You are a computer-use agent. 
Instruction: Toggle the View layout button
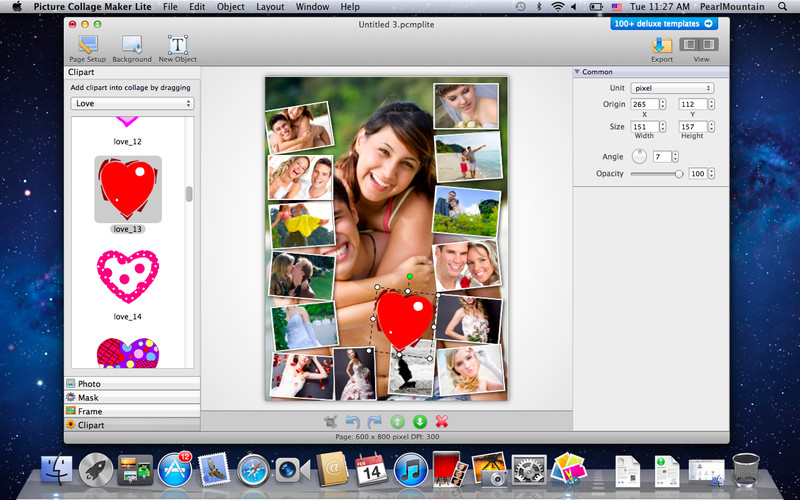point(699,44)
